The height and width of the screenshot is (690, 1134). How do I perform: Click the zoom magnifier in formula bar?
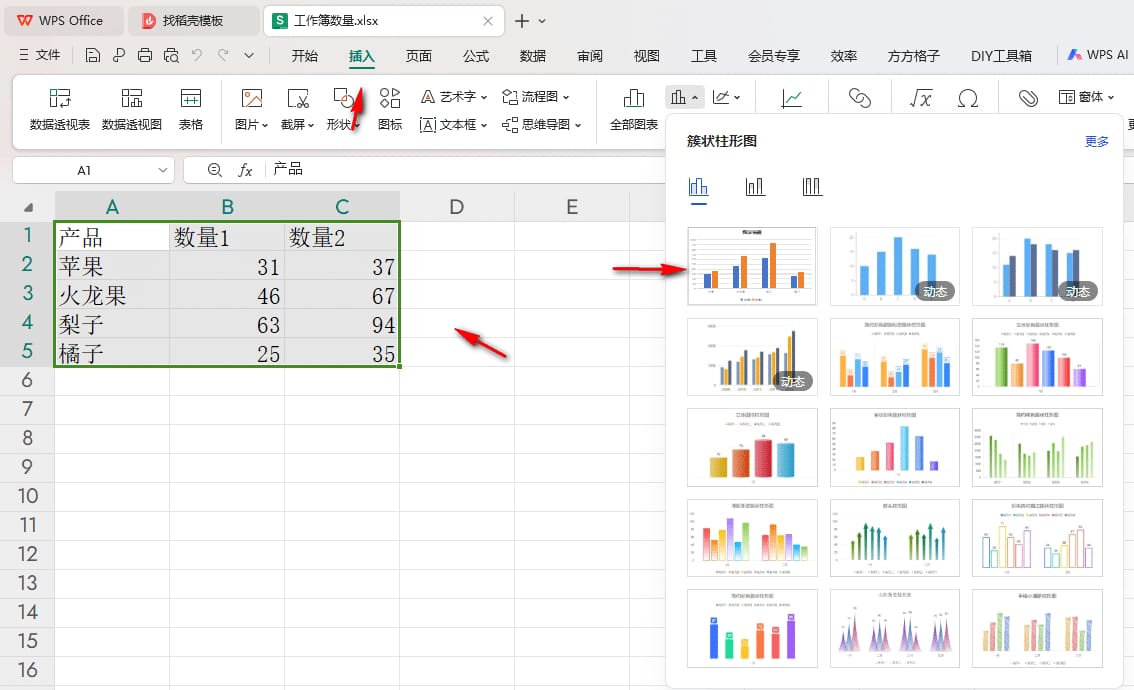(x=215, y=170)
